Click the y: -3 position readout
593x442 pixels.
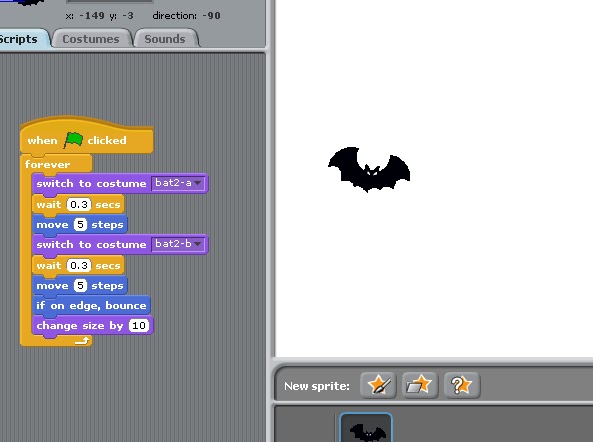coord(121,16)
